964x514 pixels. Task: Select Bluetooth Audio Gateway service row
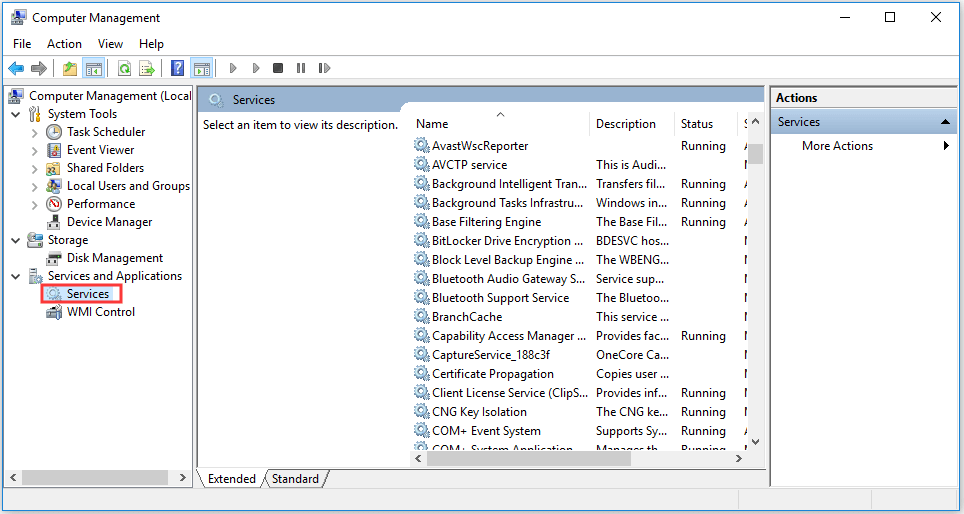pos(578,279)
